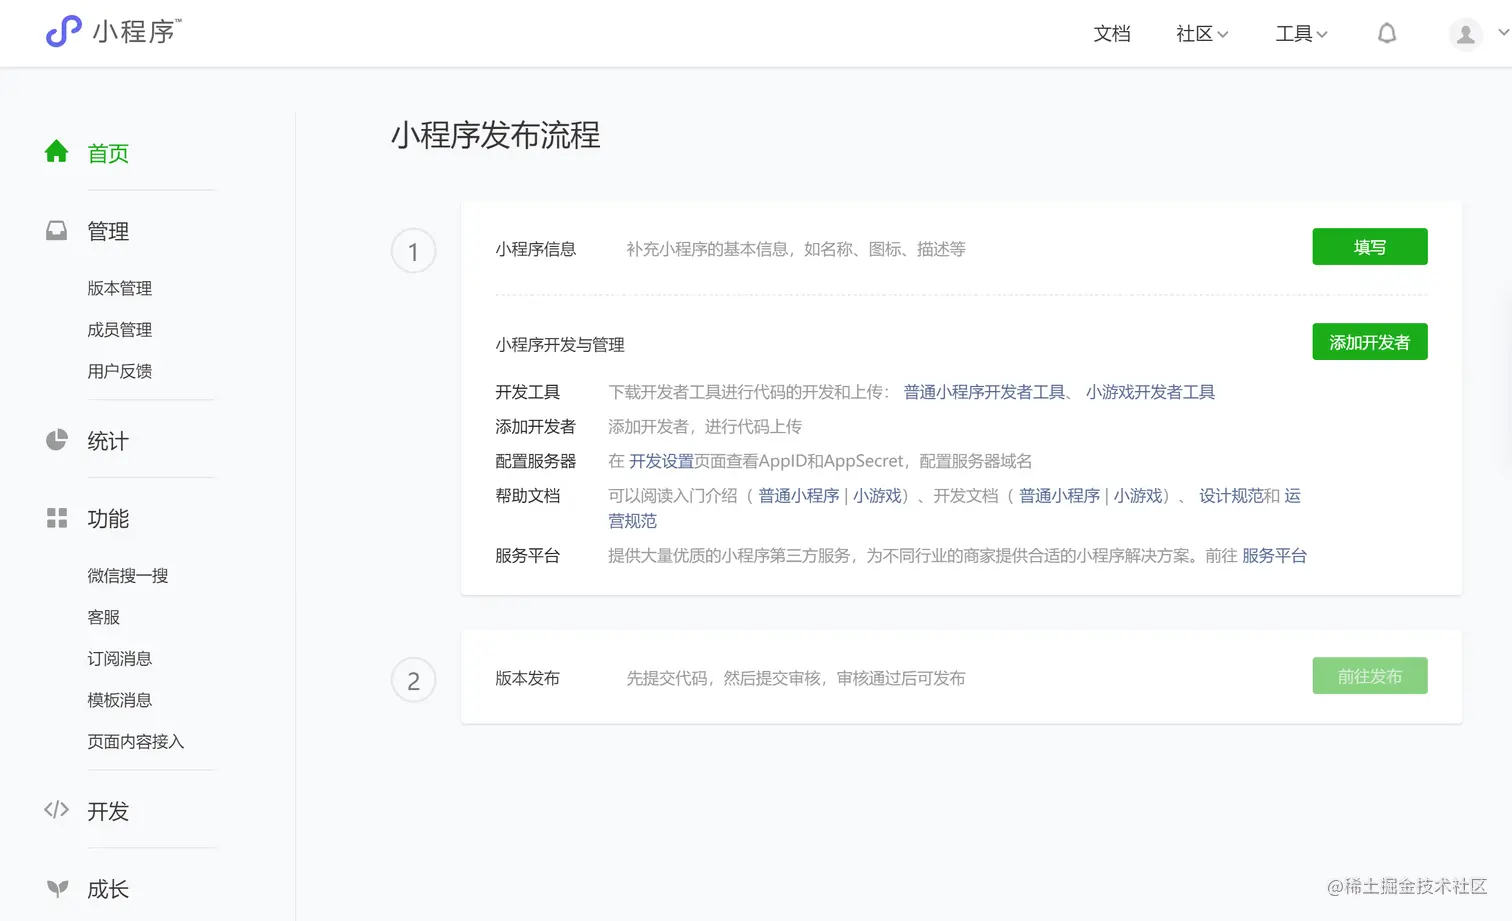Viewport: 1512px width, 921px height.
Task: Follow the 开发设置 link
Action: (661, 461)
